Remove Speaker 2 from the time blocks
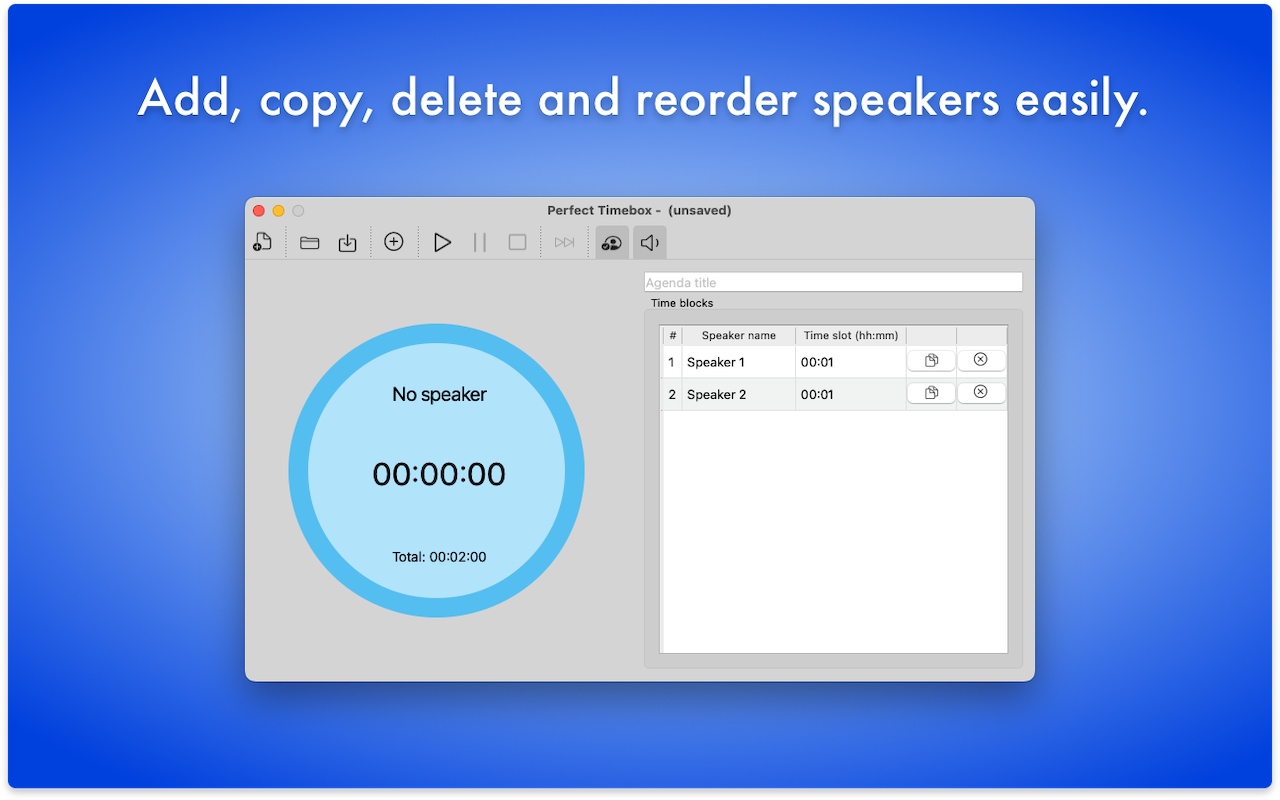 (x=980, y=393)
